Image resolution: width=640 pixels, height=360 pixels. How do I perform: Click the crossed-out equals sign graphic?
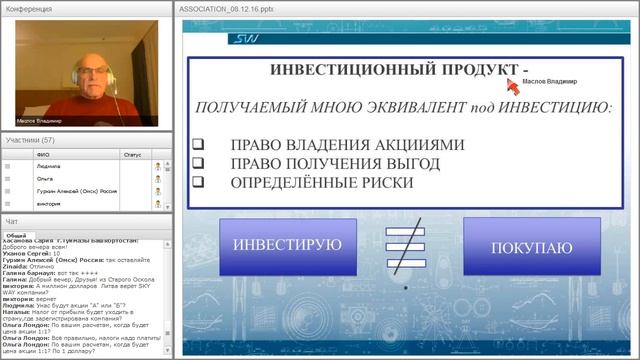click(x=406, y=247)
